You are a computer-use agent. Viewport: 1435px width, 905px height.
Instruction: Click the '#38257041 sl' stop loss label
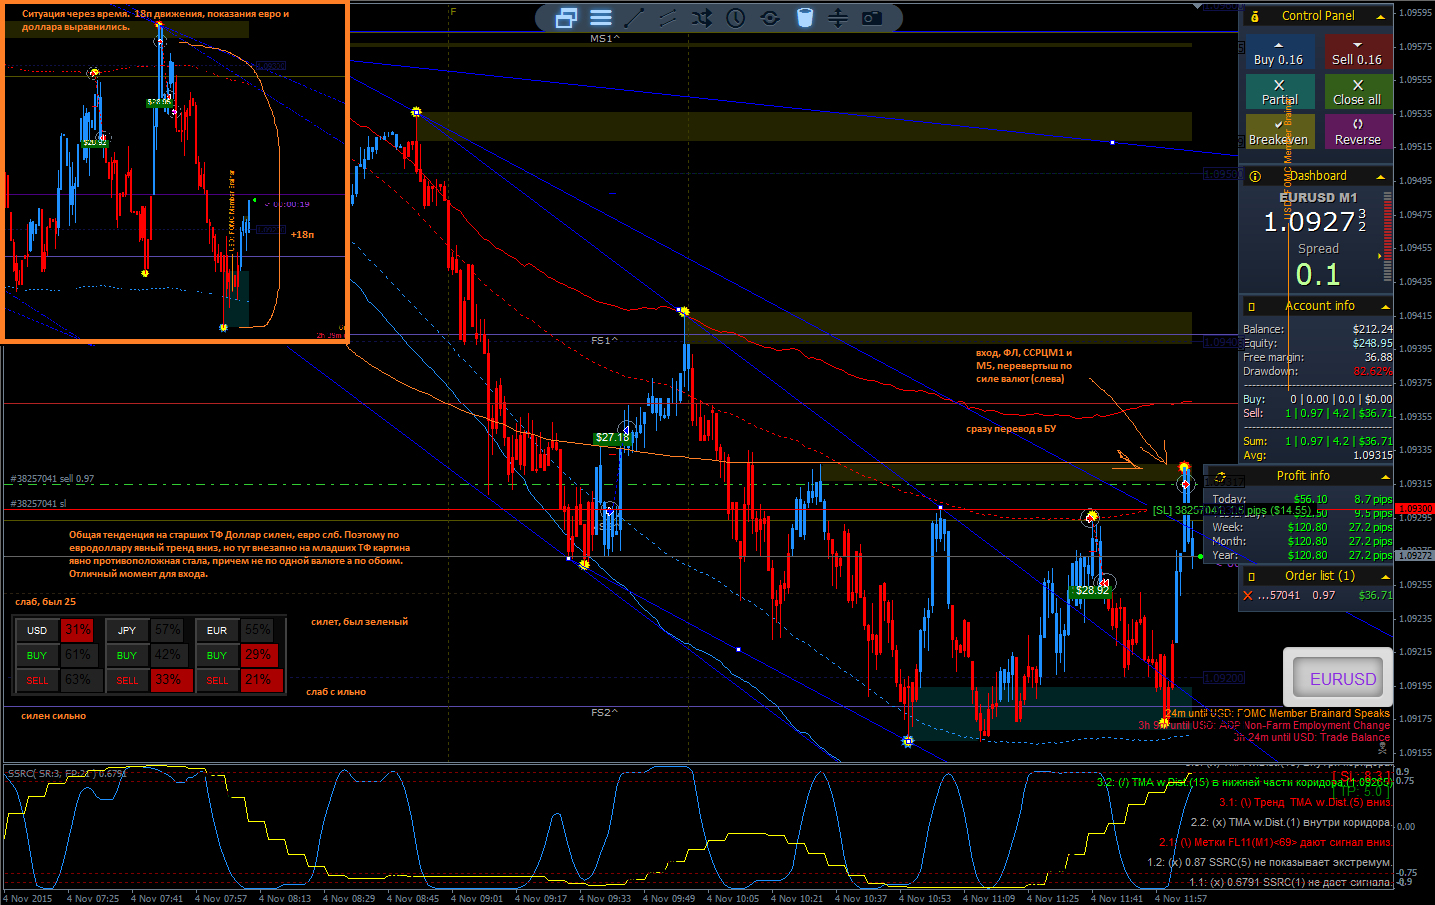click(x=38, y=503)
